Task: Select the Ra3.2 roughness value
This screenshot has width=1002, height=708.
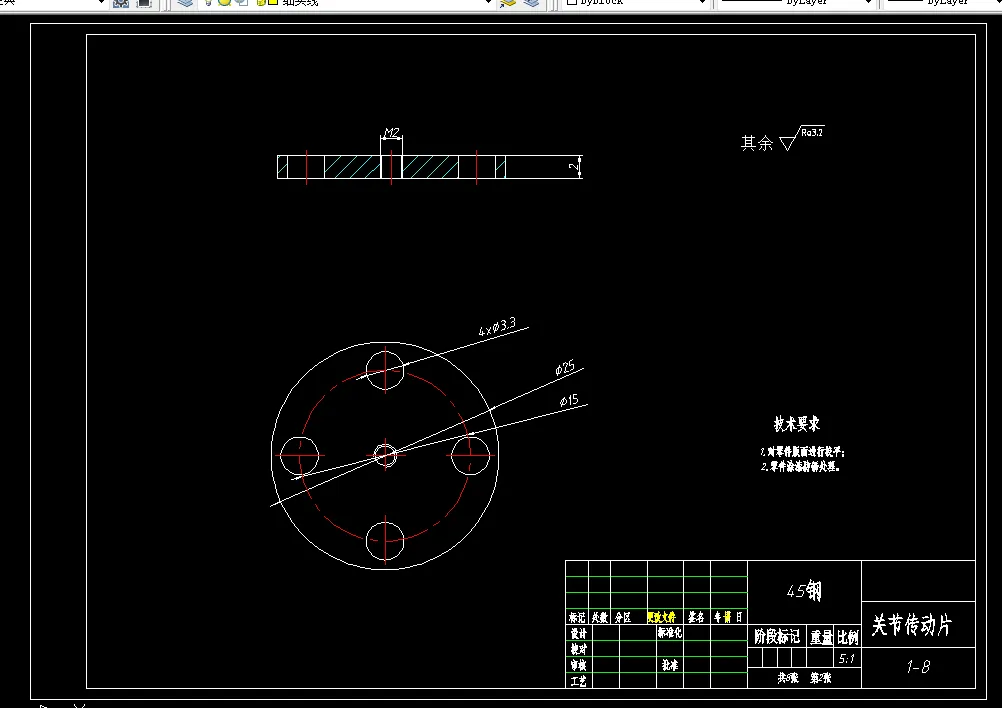Action: (812, 132)
